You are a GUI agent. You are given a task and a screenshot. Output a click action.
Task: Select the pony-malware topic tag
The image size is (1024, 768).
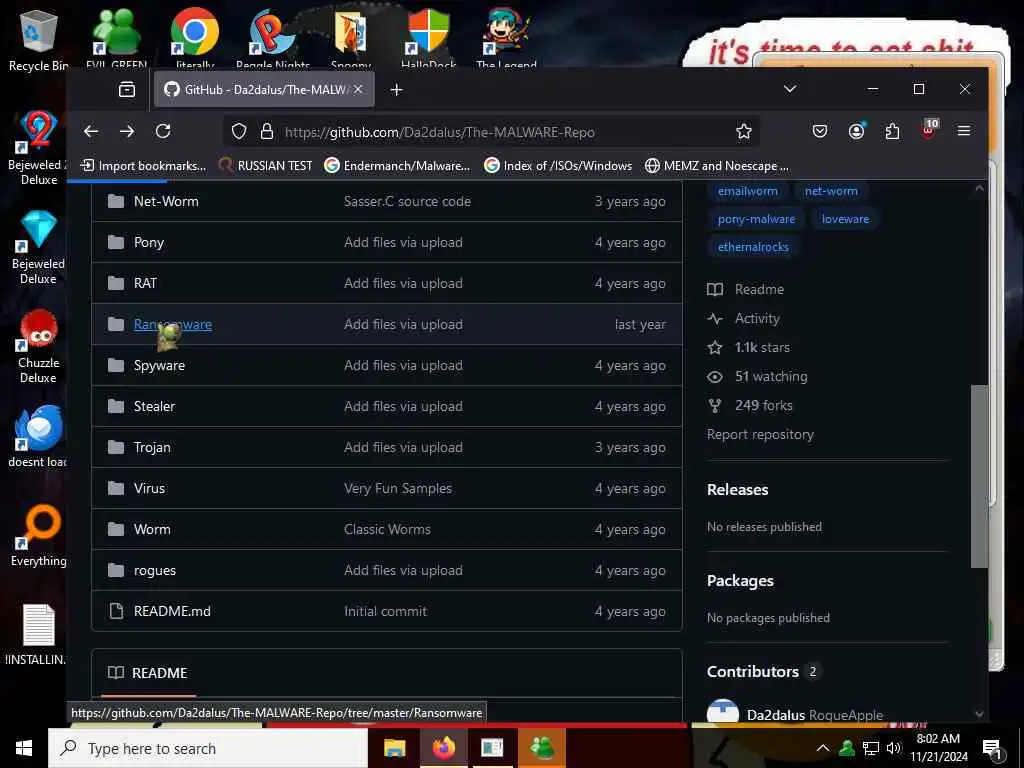pos(756,219)
